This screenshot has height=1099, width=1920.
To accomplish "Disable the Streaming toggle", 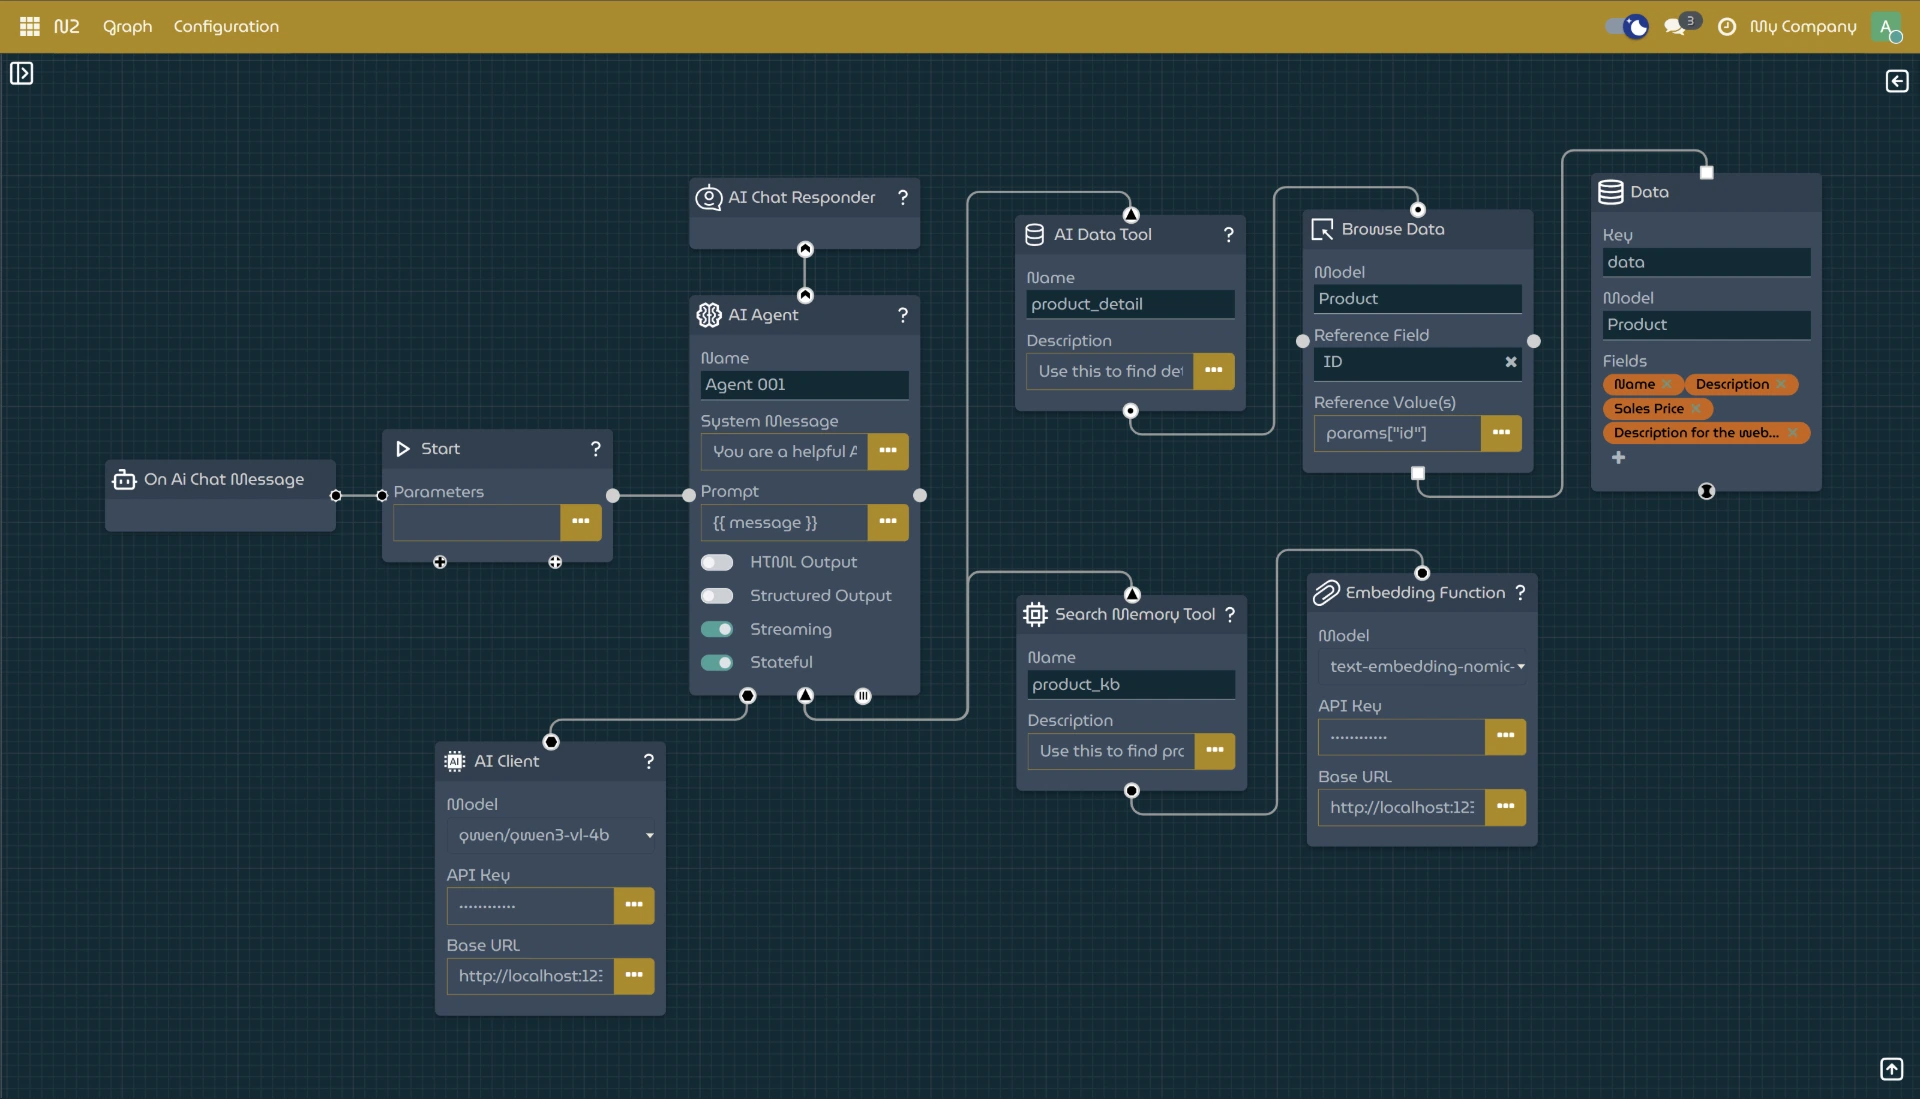I will 717,629.
